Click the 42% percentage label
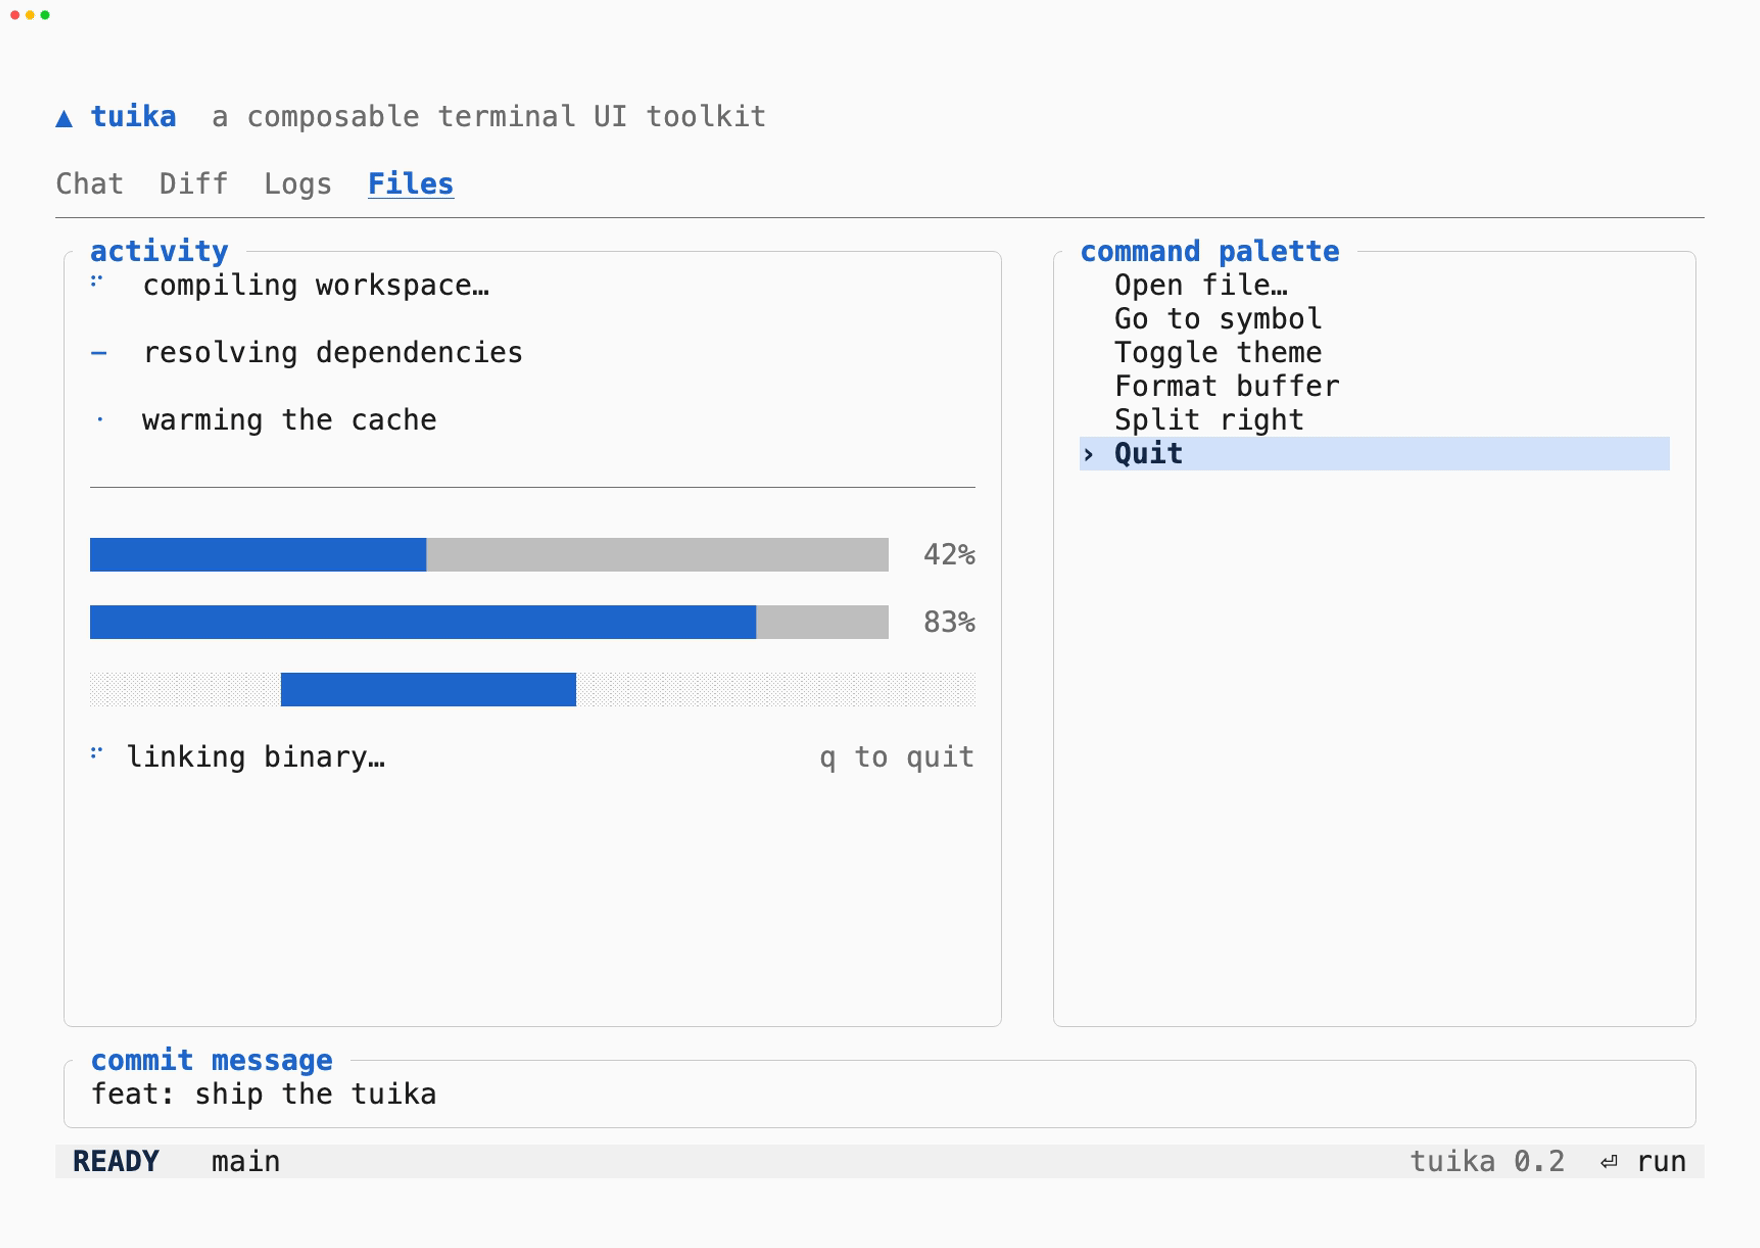 pyautogui.click(x=949, y=555)
